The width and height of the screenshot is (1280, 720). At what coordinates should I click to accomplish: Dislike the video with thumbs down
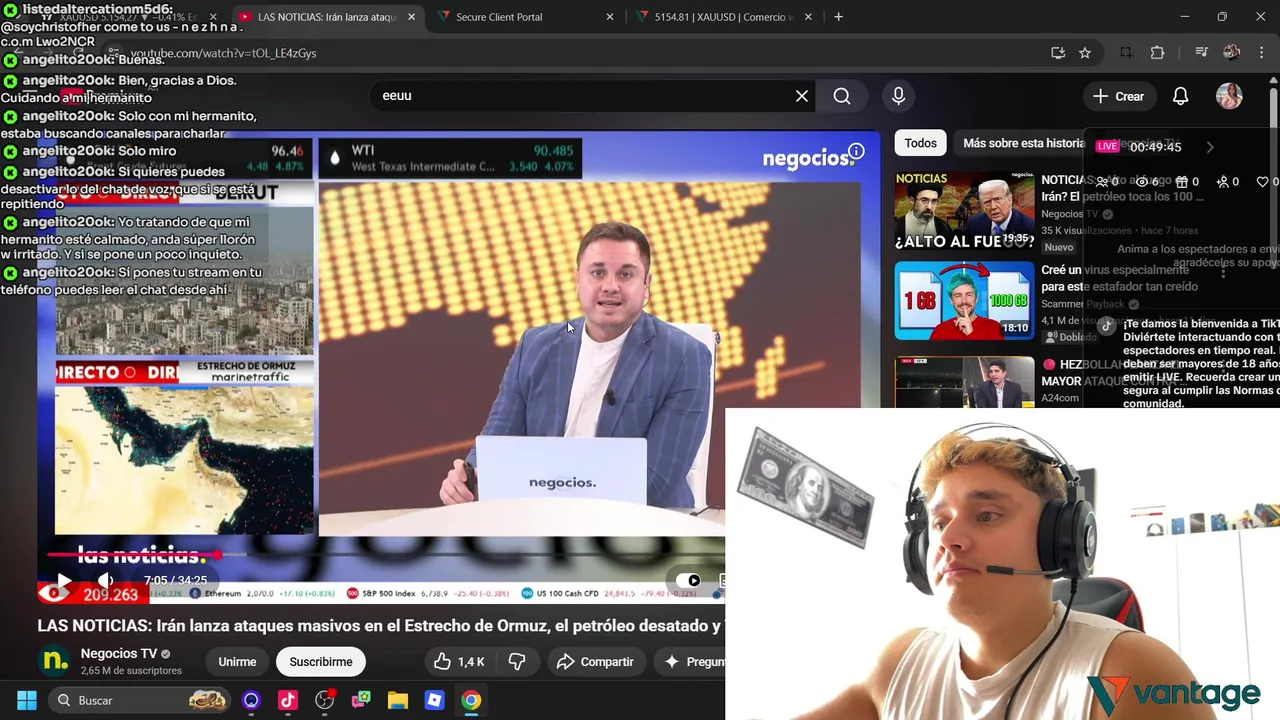coord(517,662)
